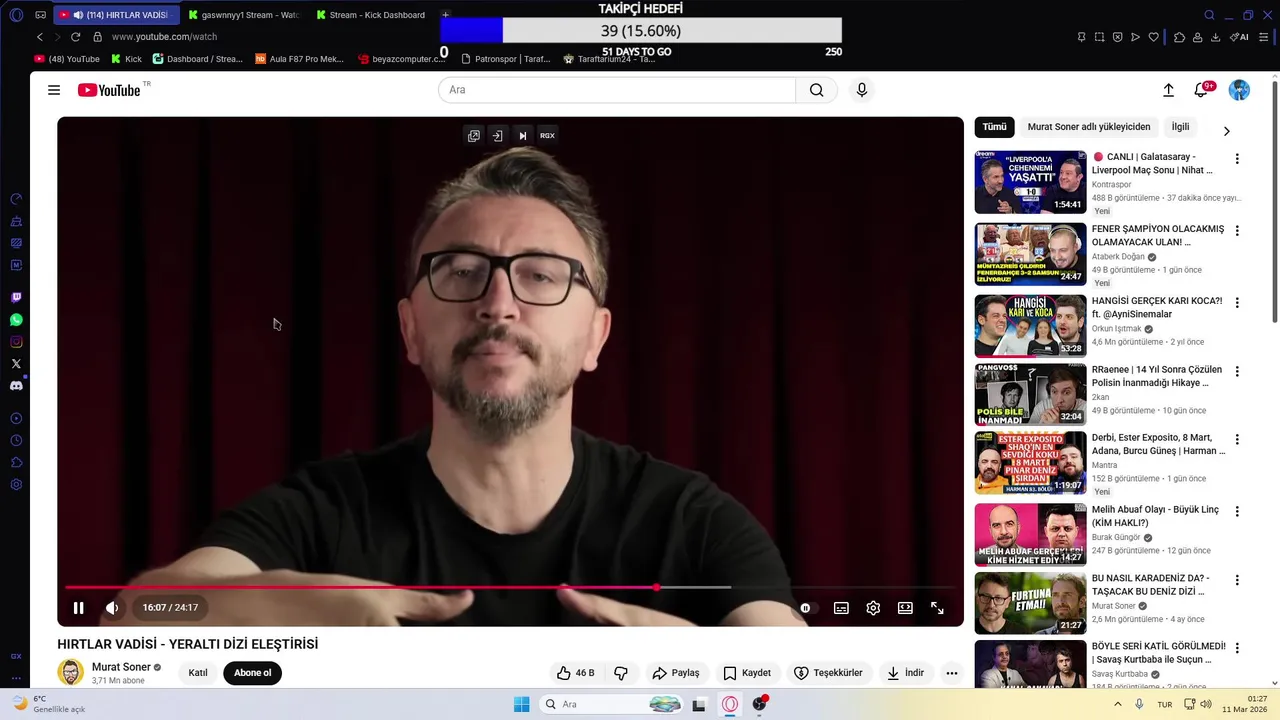Switch to Stream - Kick Dashboard tab

[x=370, y=15]
